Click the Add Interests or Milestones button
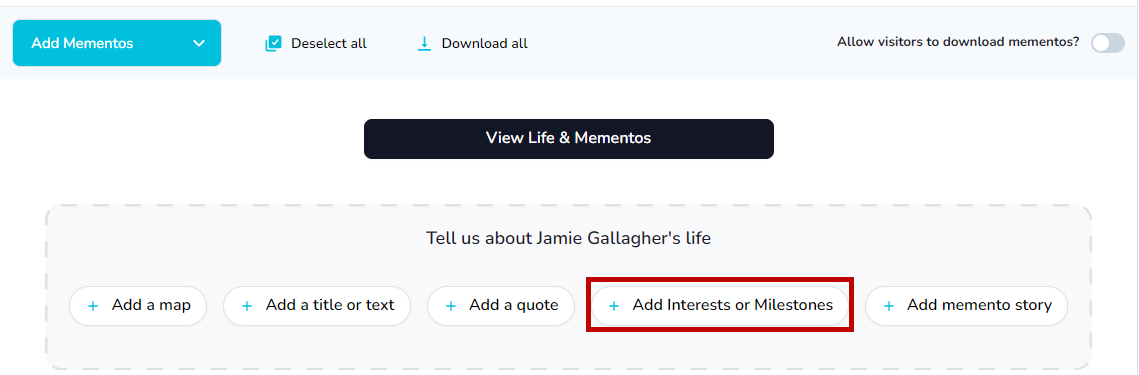 pos(720,306)
